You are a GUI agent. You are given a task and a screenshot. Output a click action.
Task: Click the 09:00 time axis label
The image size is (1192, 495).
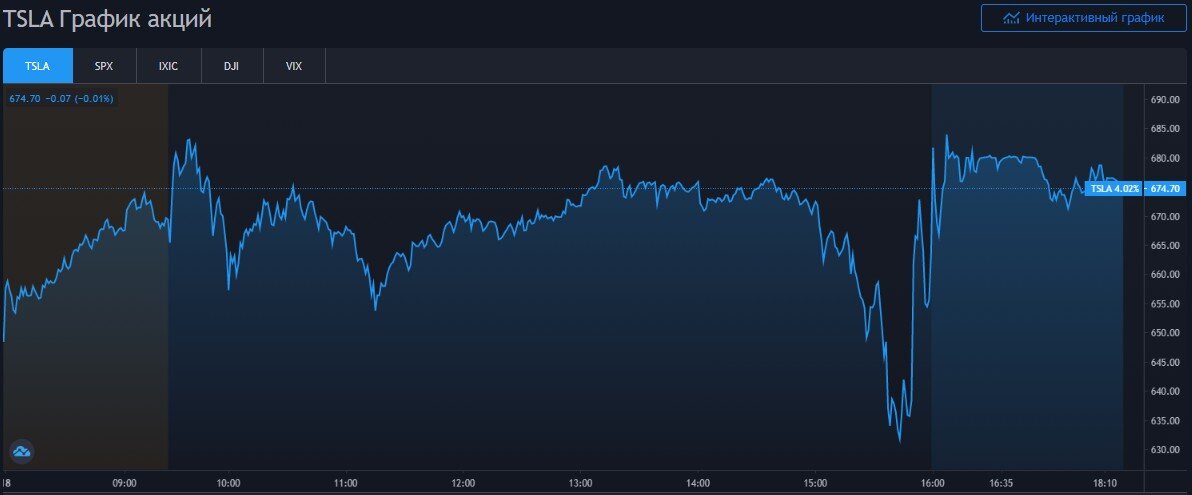pos(124,483)
